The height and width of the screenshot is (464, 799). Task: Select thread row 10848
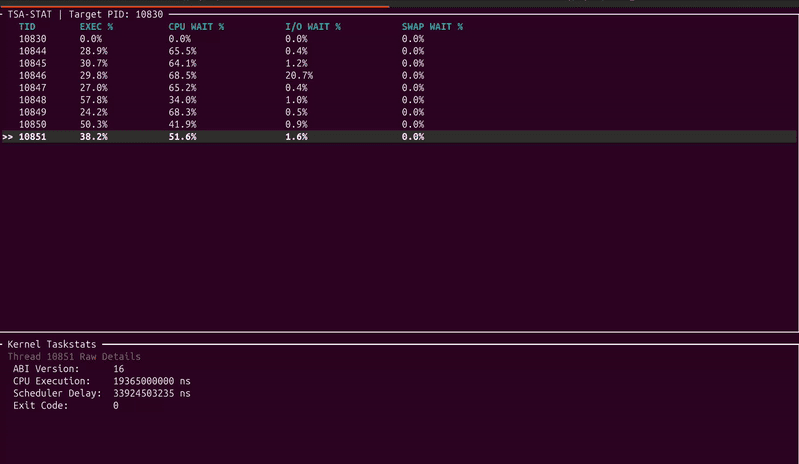click(x=398, y=100)
